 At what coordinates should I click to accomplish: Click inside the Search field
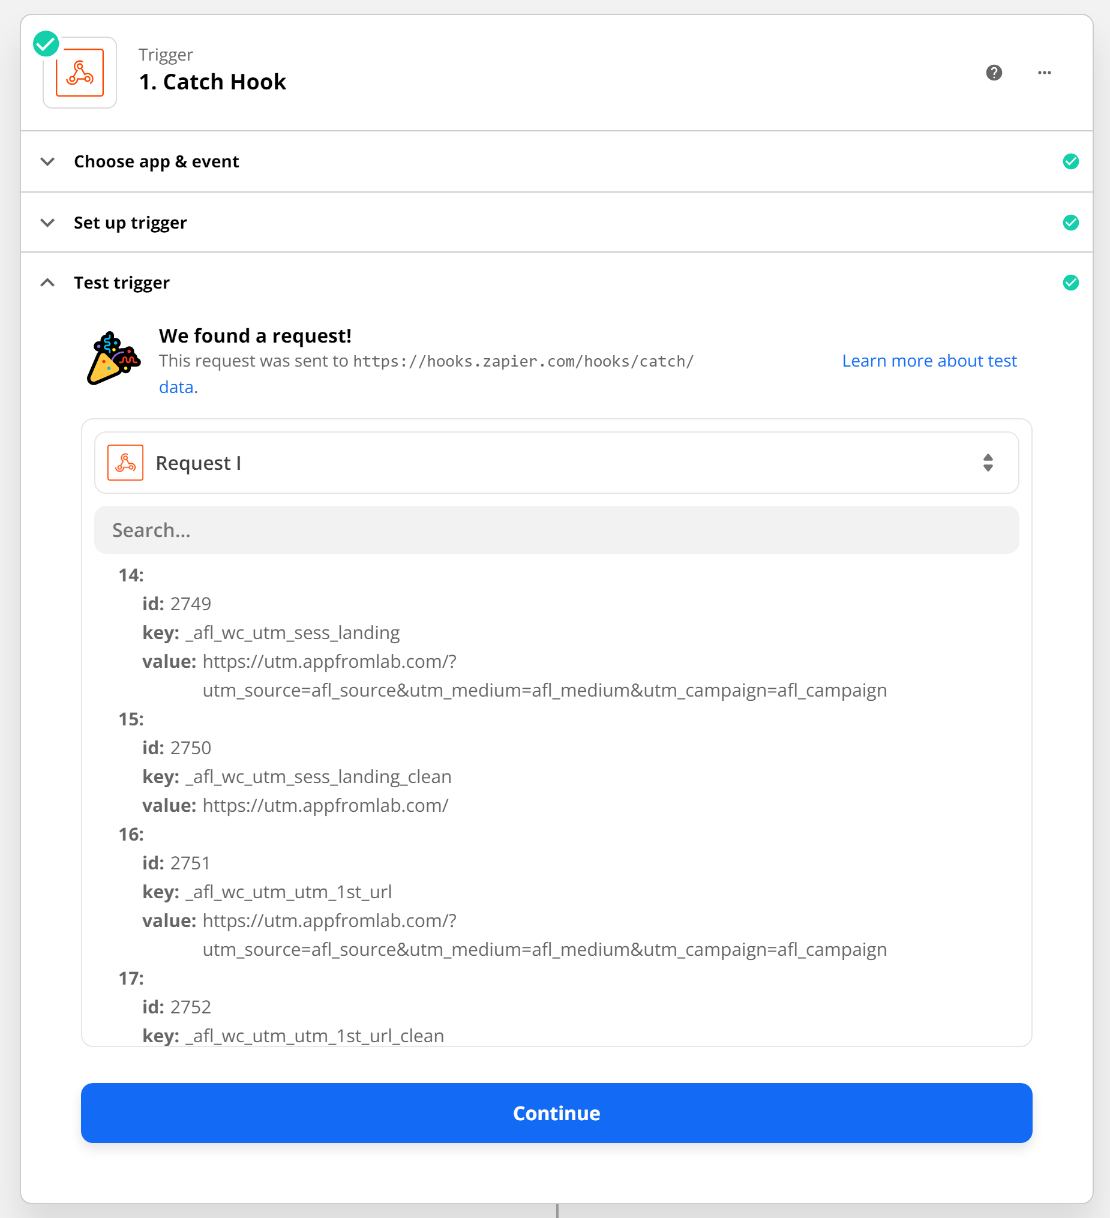(x=556, y=530)
